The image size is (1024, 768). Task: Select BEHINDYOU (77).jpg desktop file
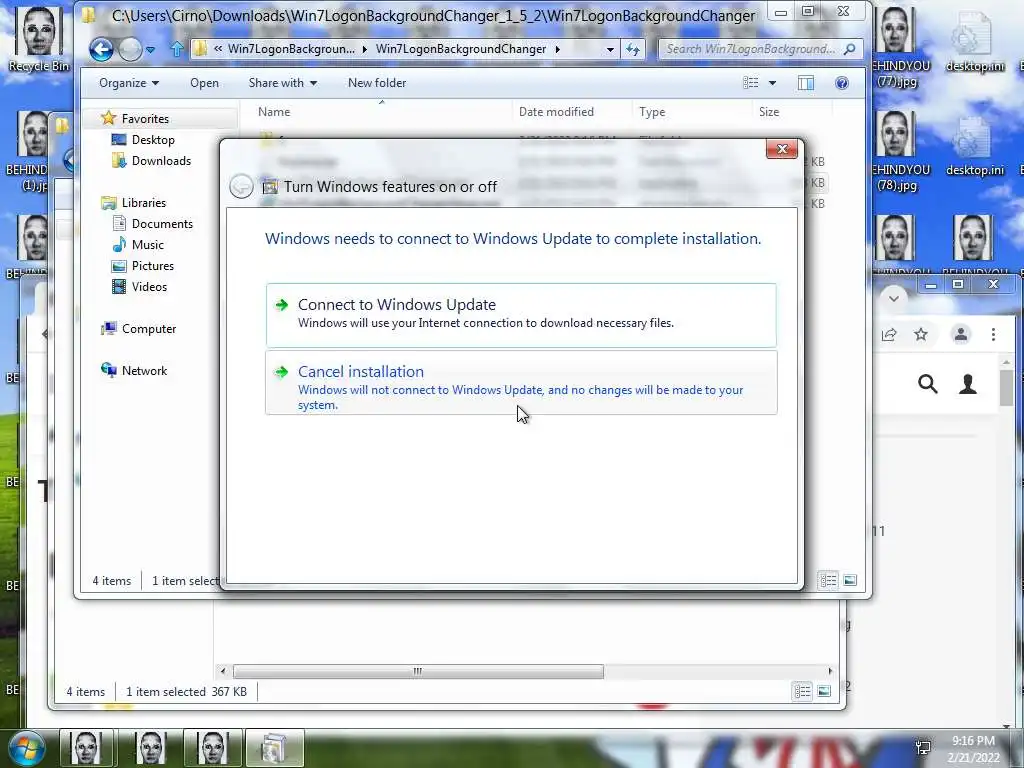(x=895, y=47)
